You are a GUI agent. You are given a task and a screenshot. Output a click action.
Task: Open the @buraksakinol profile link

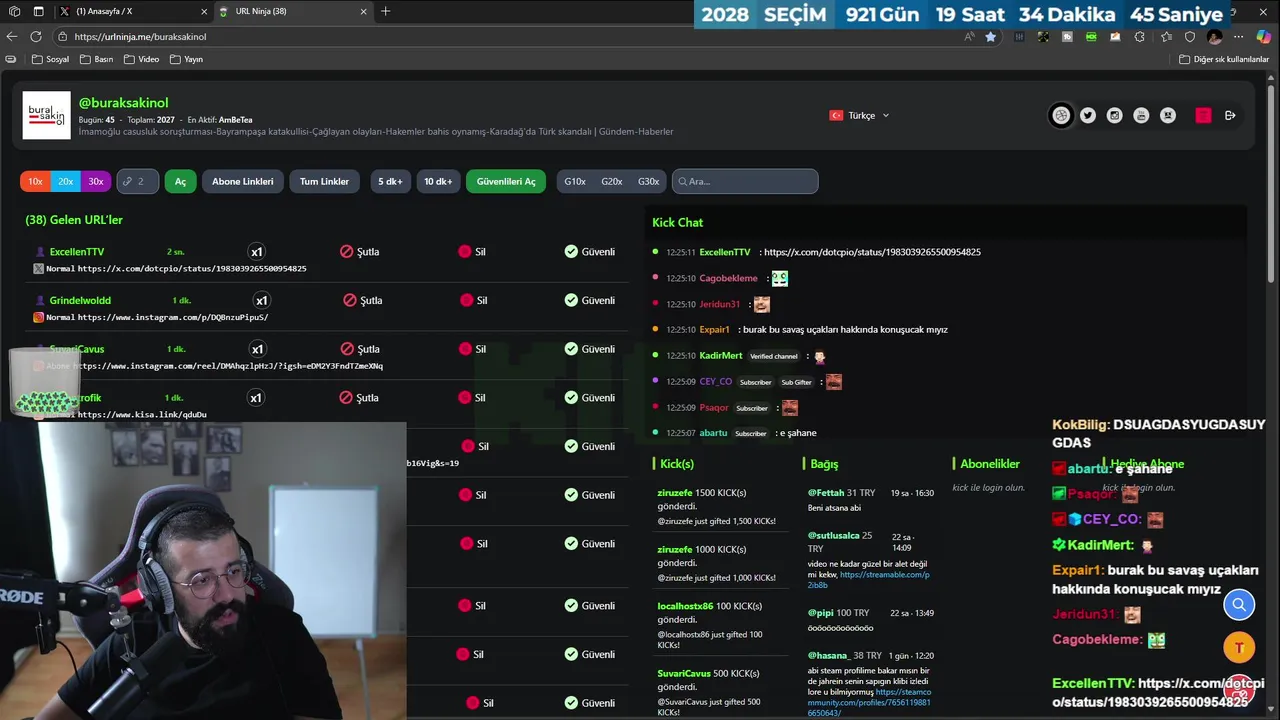(123, 103)
